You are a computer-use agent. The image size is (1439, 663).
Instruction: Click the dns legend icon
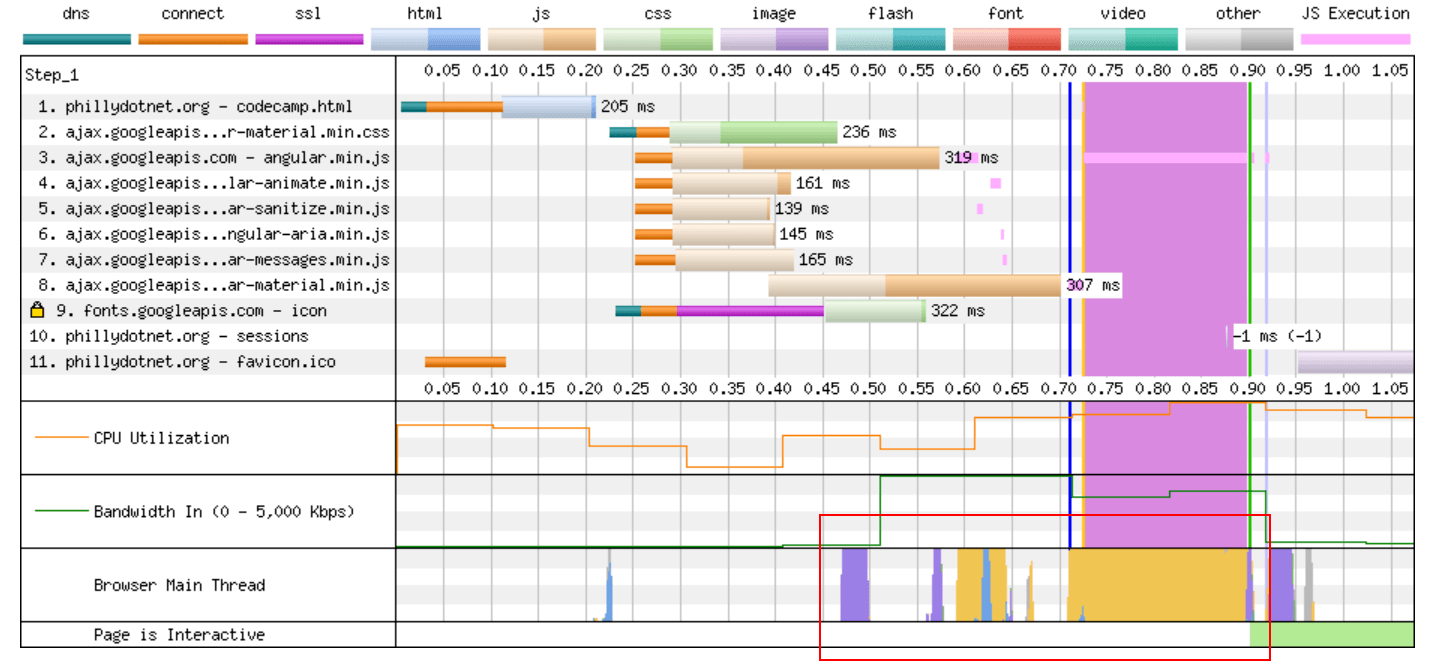pyautogui.click(x=75, y=36)
